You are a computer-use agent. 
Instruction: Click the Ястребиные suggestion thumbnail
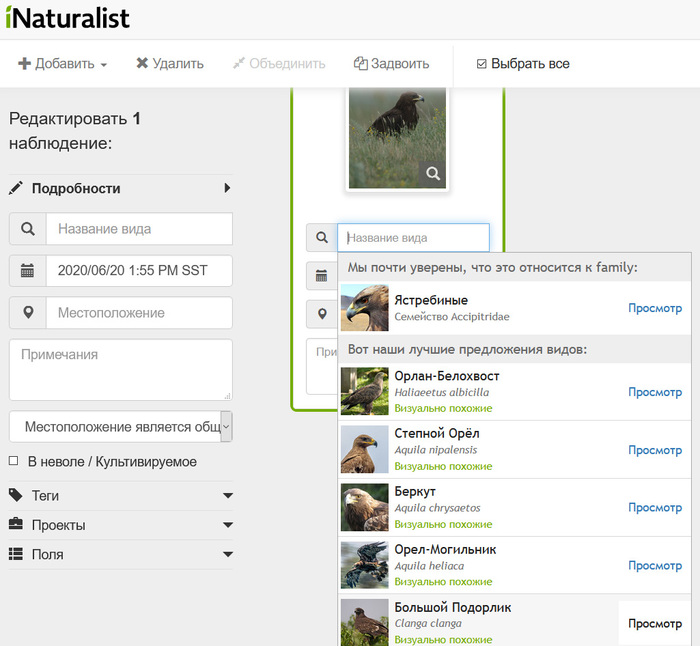[364, 308]
